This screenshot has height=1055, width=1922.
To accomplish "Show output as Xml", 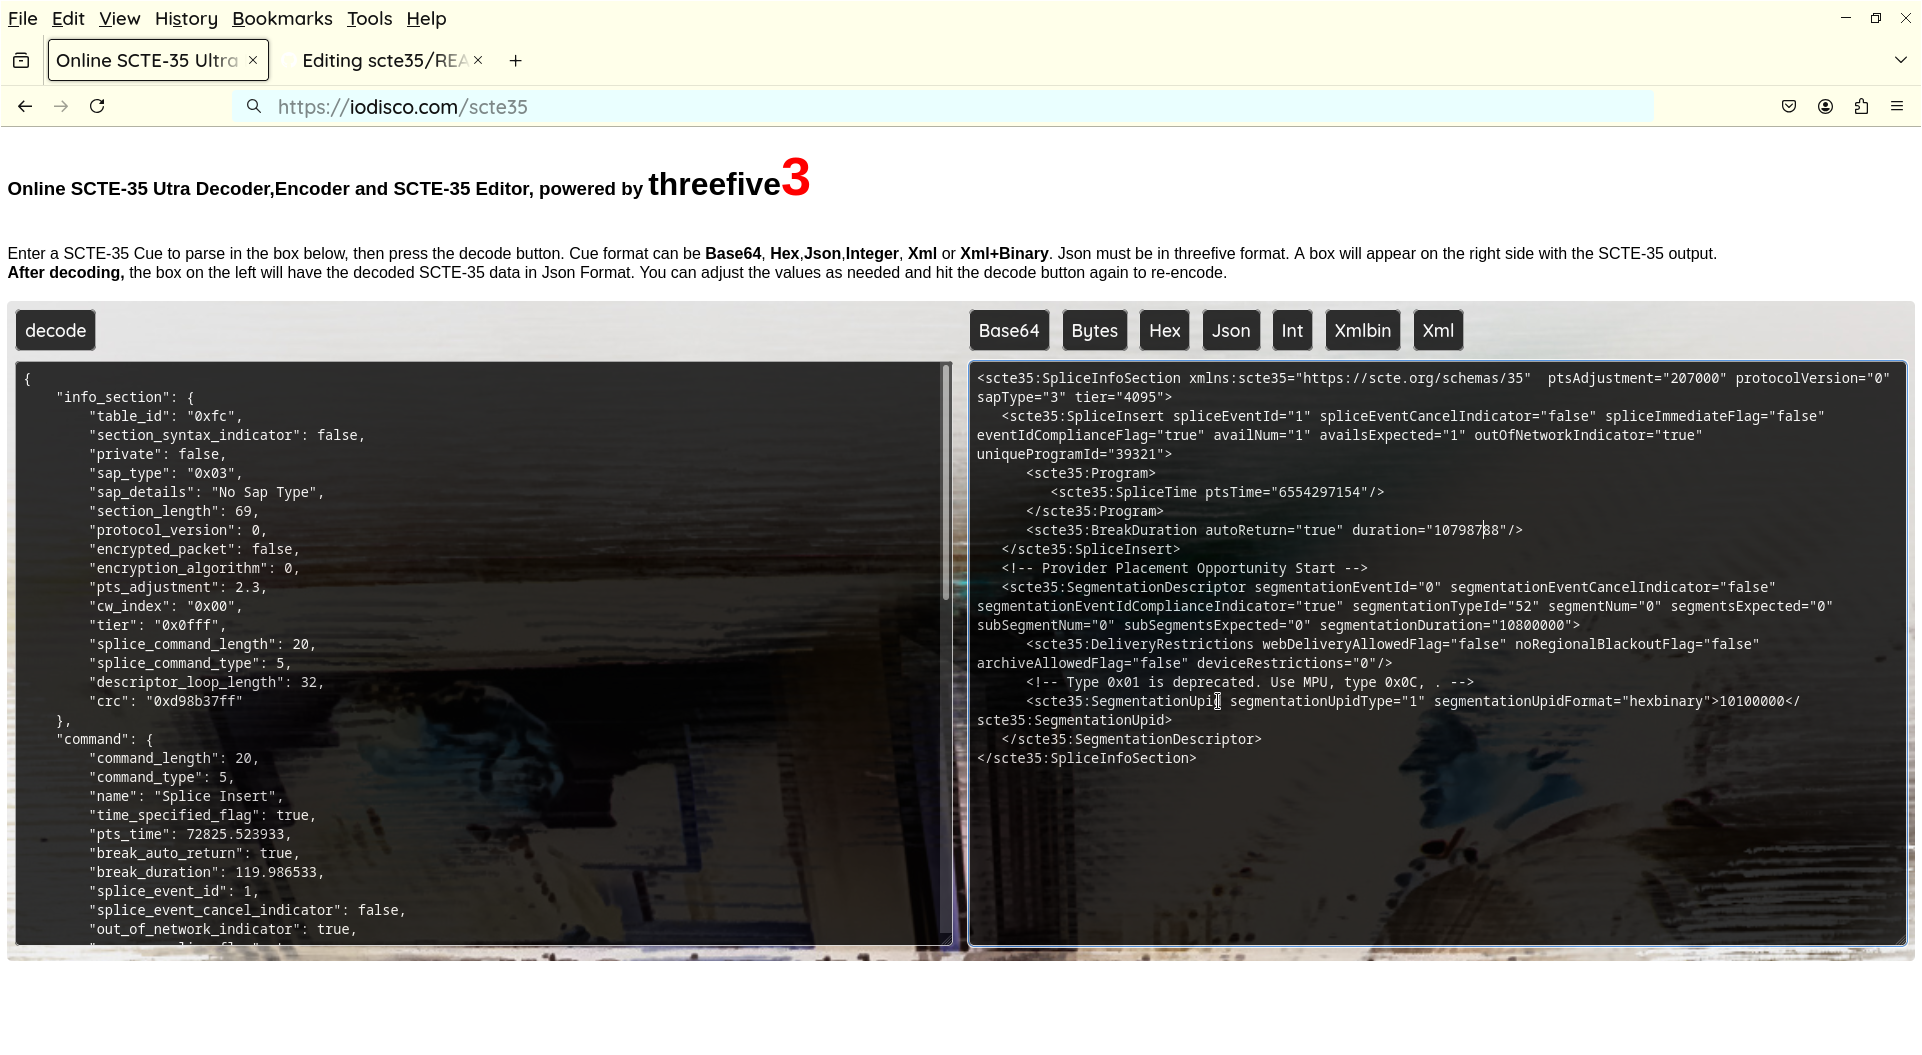I will coord(1438,331).
